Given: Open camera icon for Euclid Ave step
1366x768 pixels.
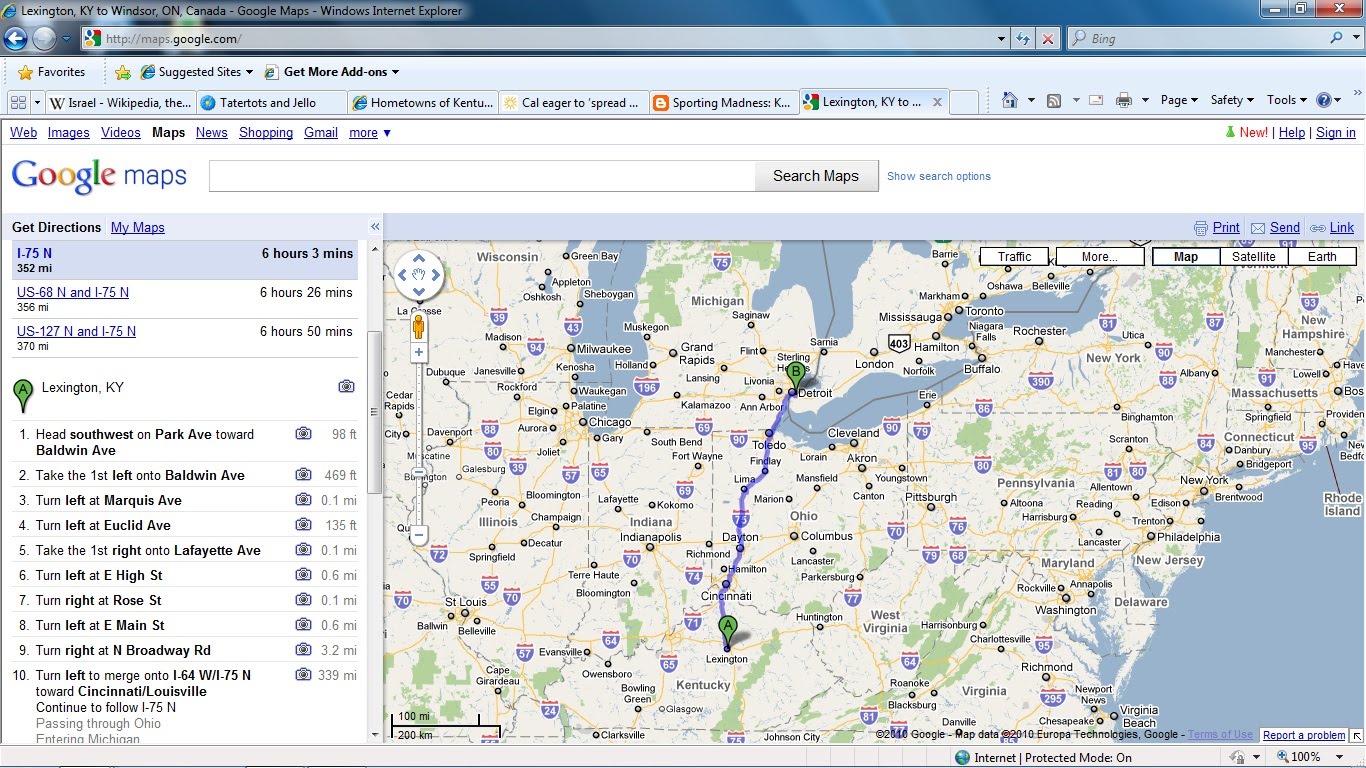Looking at the screenshot, I should click(x=303, y=525).
